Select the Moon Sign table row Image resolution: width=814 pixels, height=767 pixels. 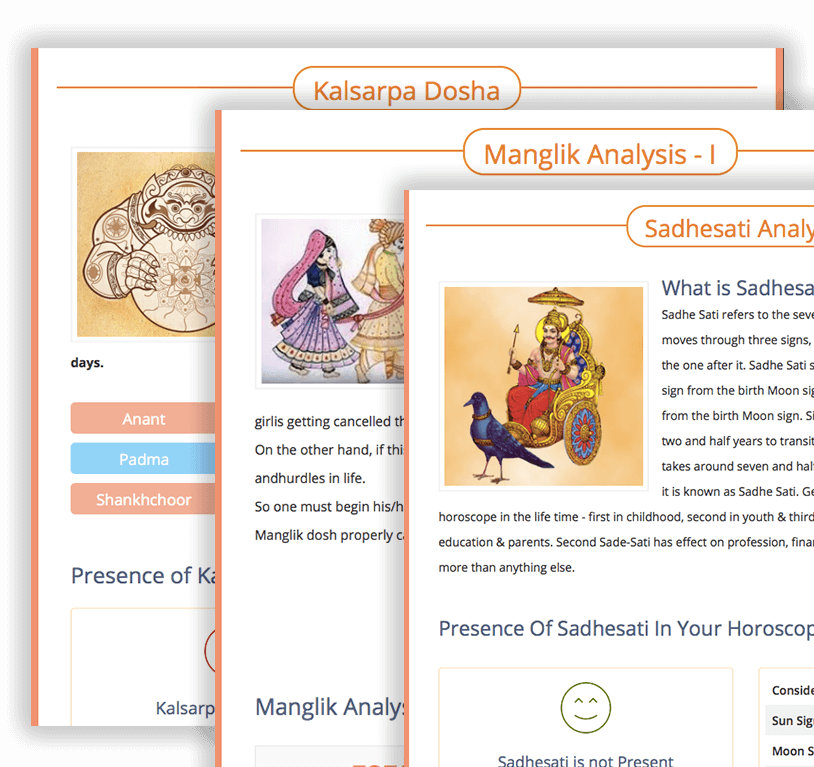click(789, 750)
